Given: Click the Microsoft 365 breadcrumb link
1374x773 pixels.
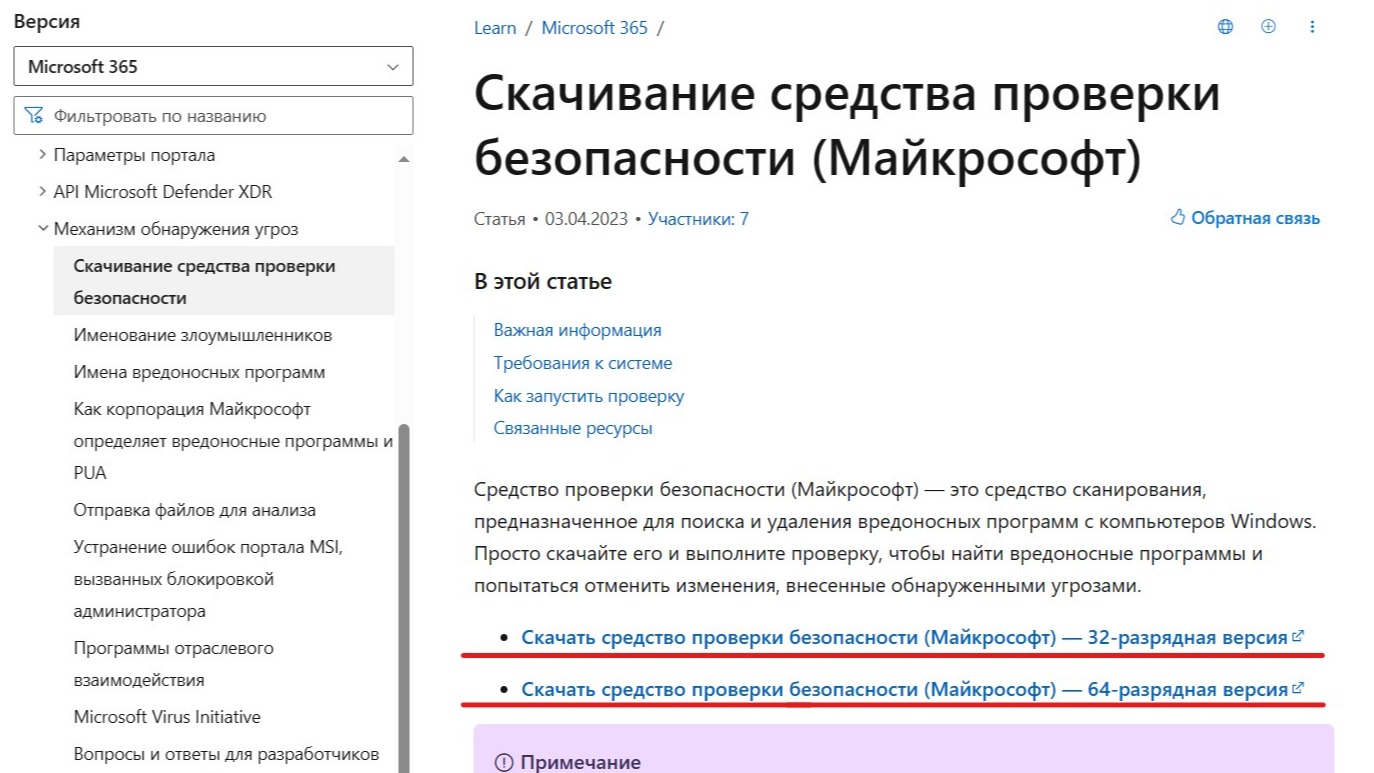Looking at the screenshot, I should click(595, 28).
